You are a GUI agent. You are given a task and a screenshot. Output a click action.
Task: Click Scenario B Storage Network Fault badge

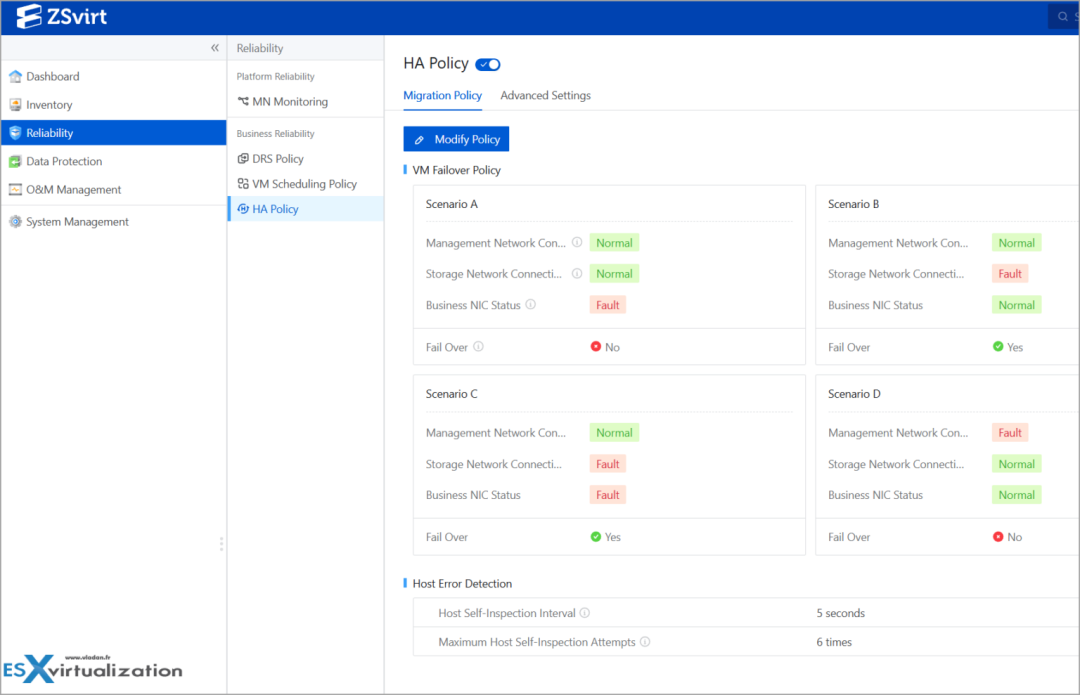(x=1010, y=273)
